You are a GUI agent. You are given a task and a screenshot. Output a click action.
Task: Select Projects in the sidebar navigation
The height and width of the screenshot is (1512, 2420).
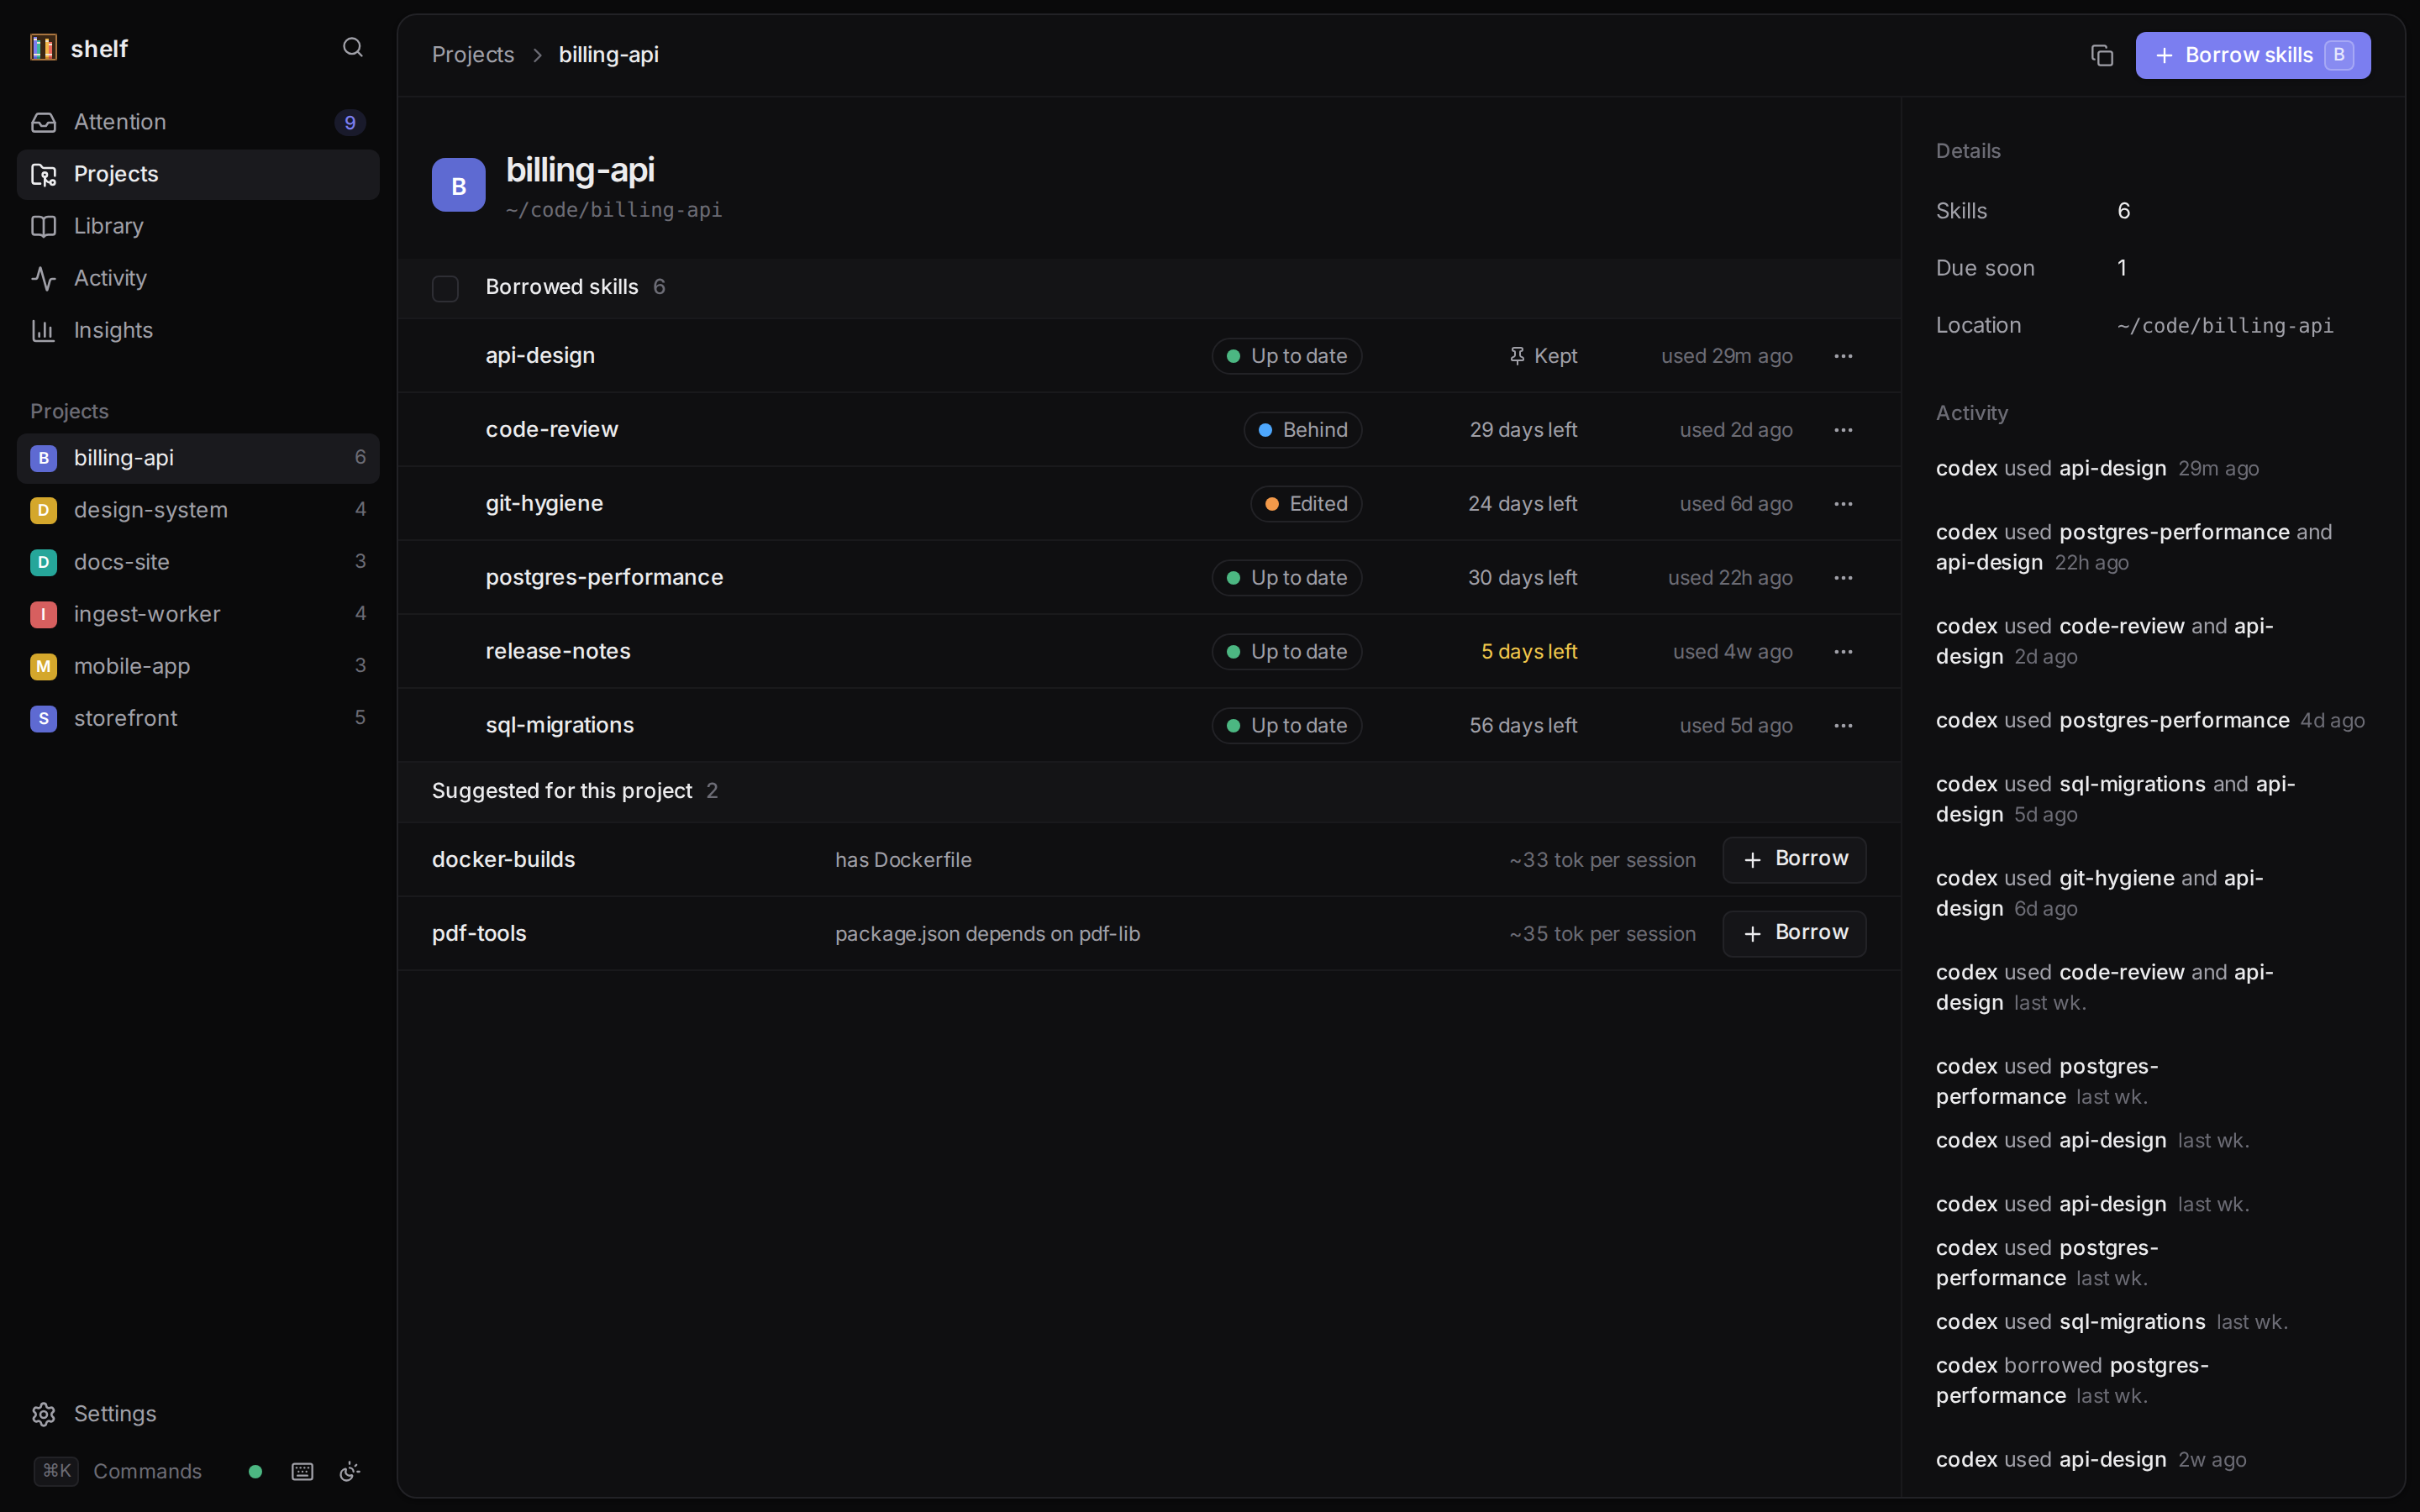click(x=198, y=174)
